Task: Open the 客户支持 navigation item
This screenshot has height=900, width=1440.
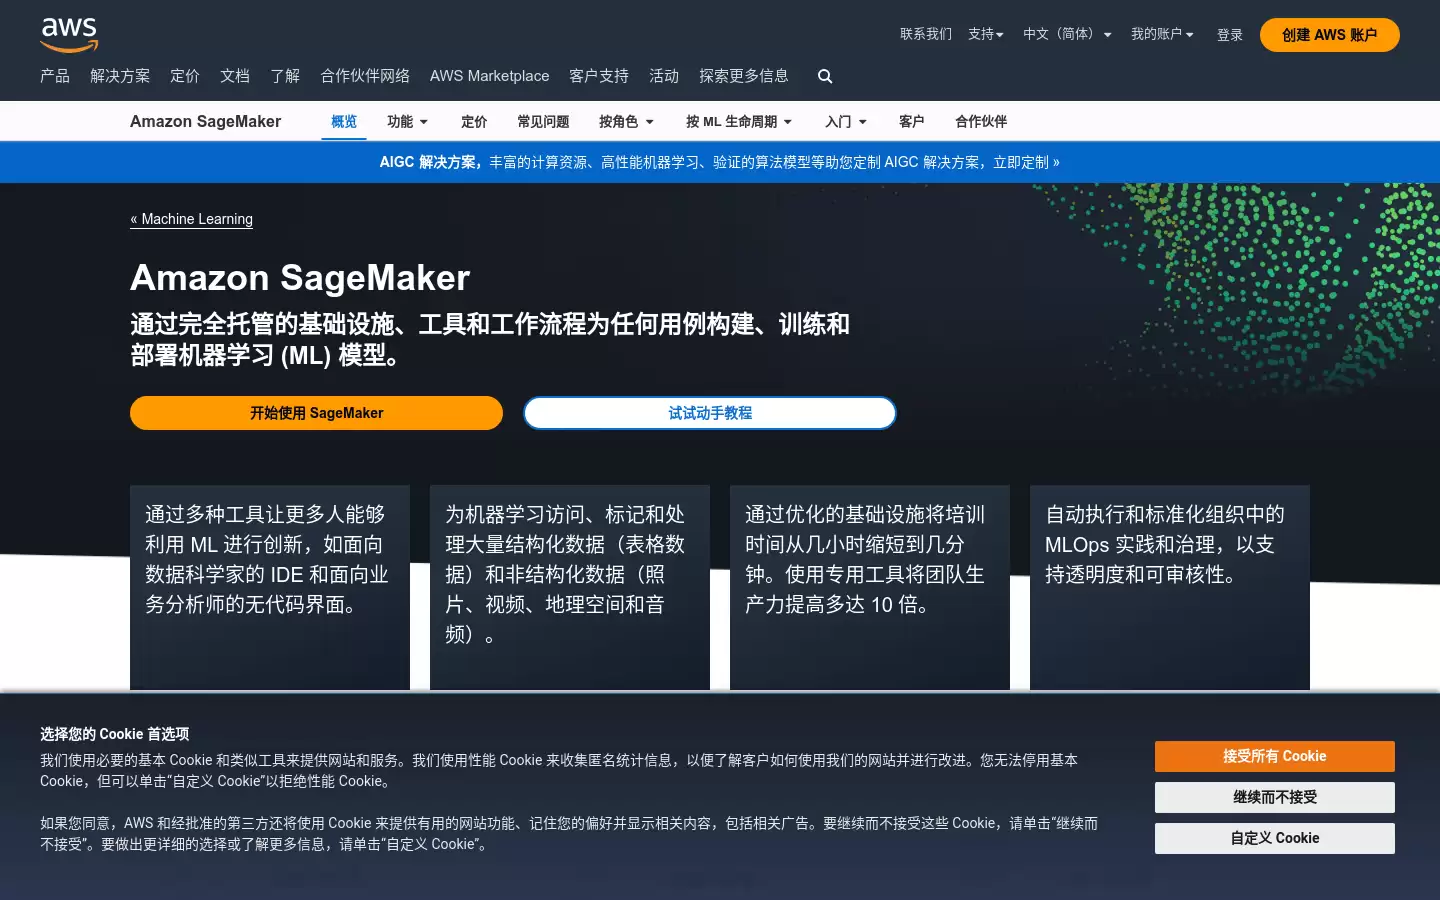Action: tap(599, 76)
